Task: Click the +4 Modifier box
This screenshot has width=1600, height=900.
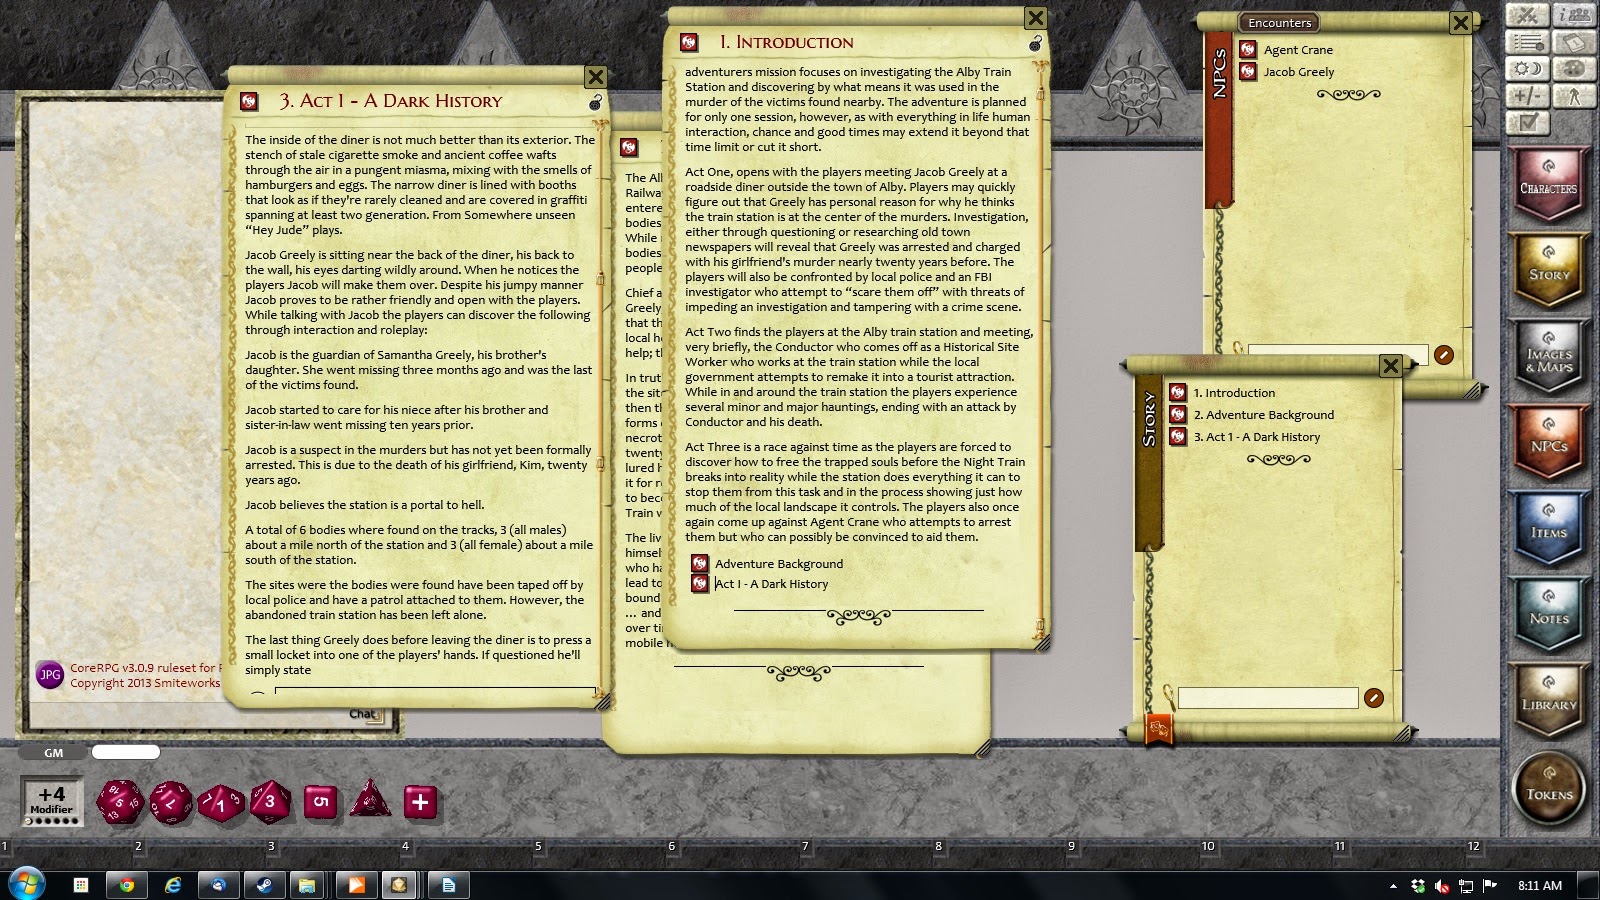Action: pyautogui.click(x=52, y=801)
